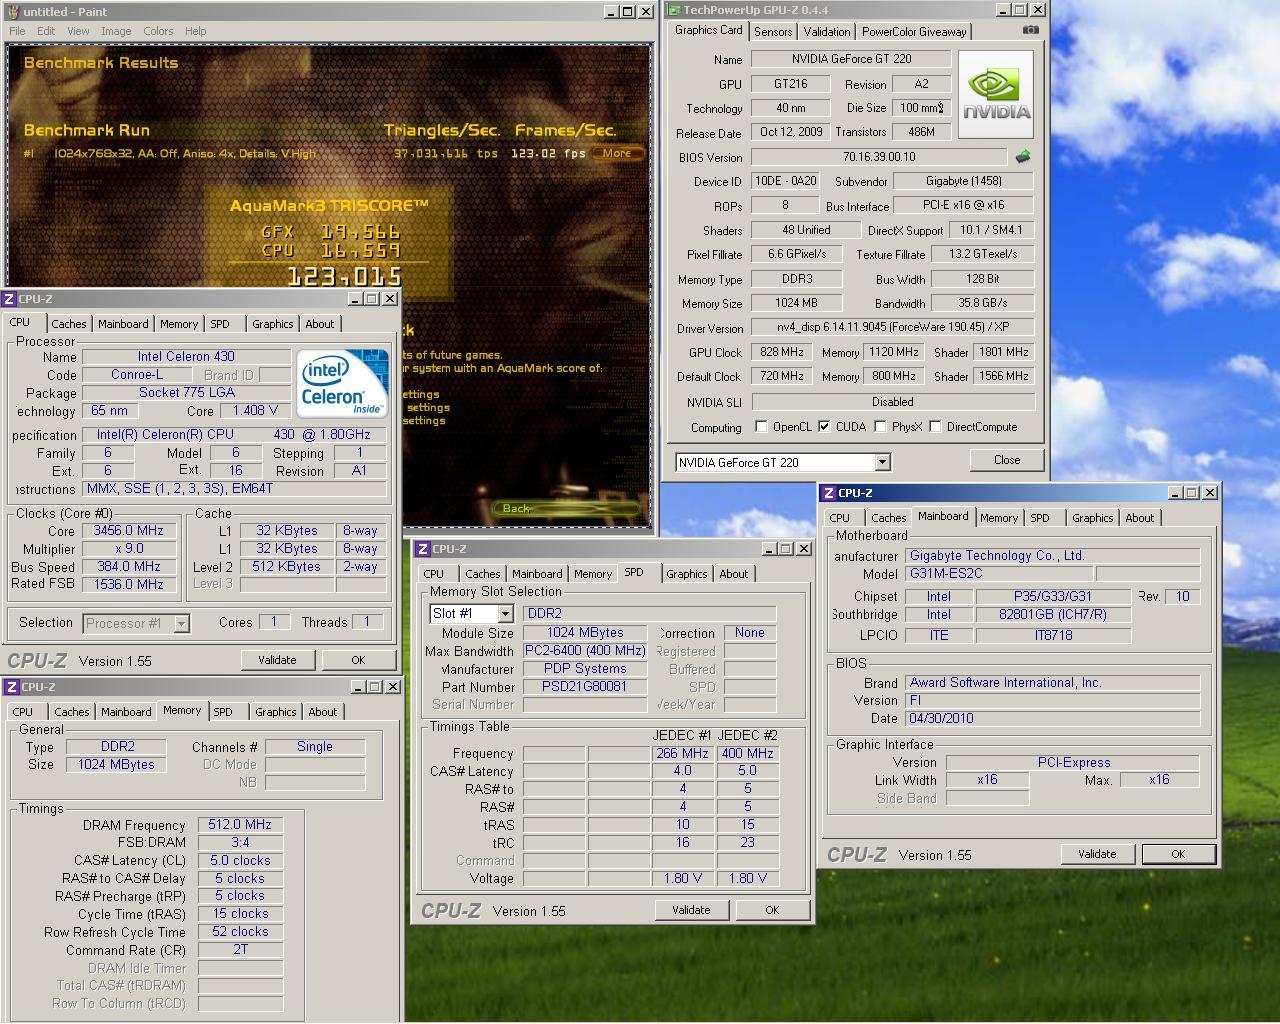
Task: Click CPU-Z Mainboard window title icon
Action: pyautogui.click(x=828, y=493)
